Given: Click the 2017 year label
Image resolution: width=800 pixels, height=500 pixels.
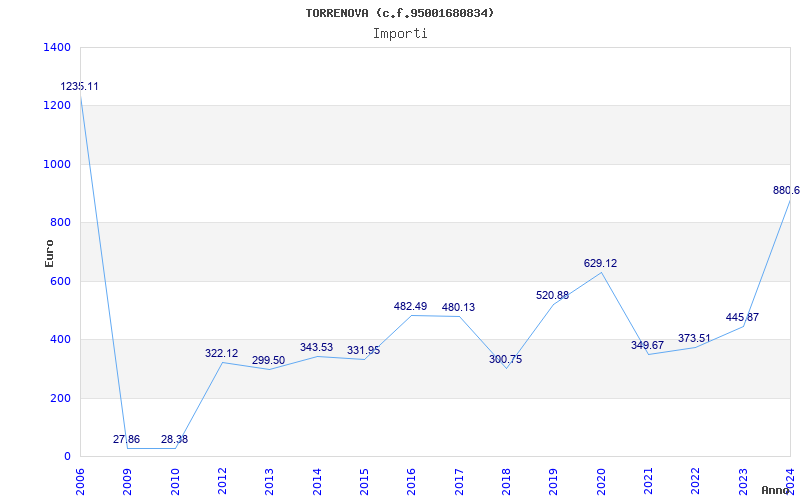Looking at the screenshot, I should pos(459,482).
